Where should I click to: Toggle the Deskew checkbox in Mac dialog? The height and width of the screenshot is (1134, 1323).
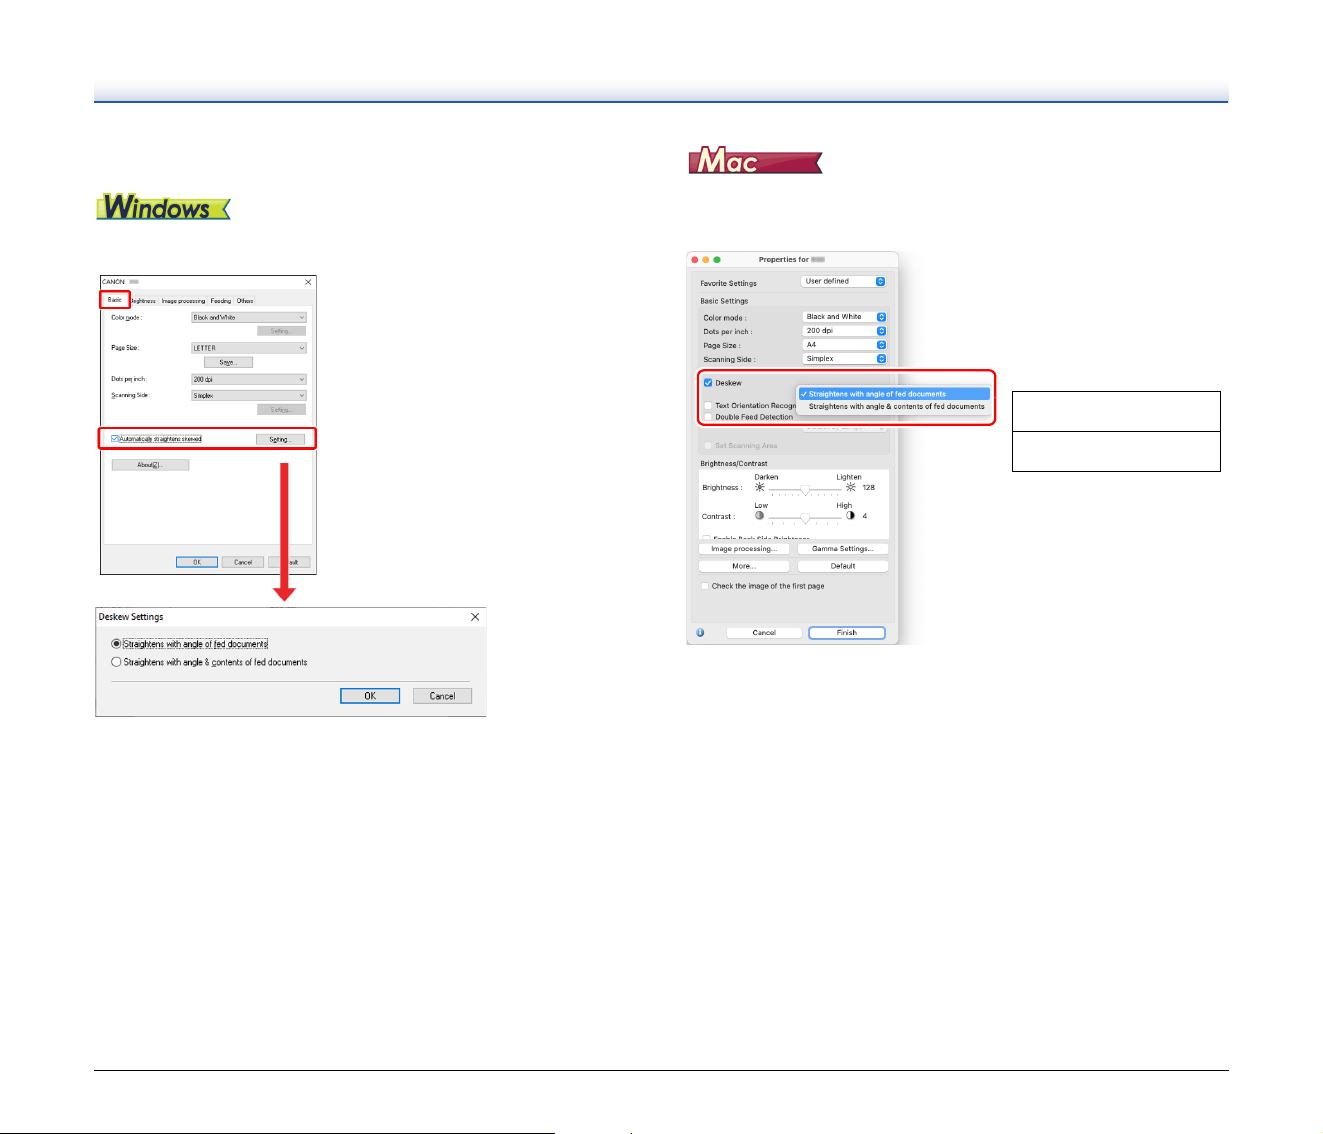pos(708,383)
